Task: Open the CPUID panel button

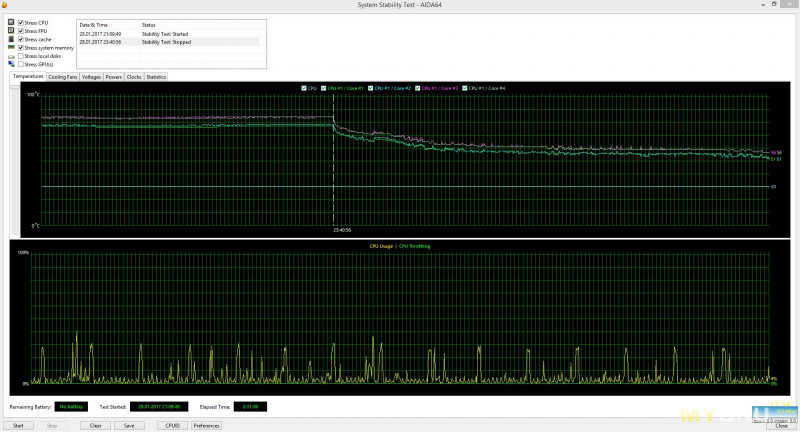Action: click(172, 425)
